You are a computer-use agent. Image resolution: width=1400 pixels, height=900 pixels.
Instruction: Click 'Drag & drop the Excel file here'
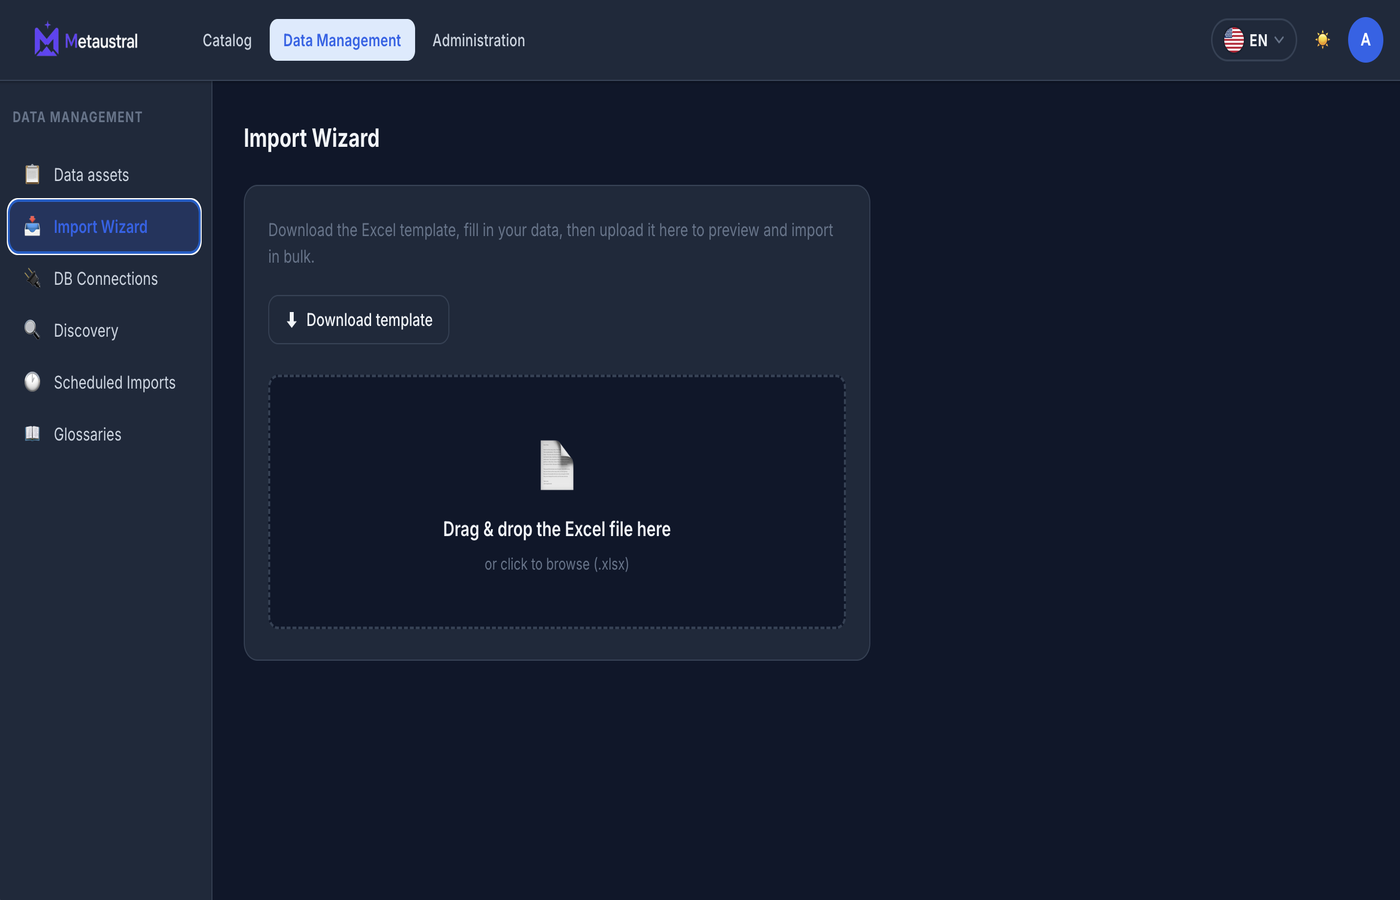pyautogui.click(x=557, y=529)
